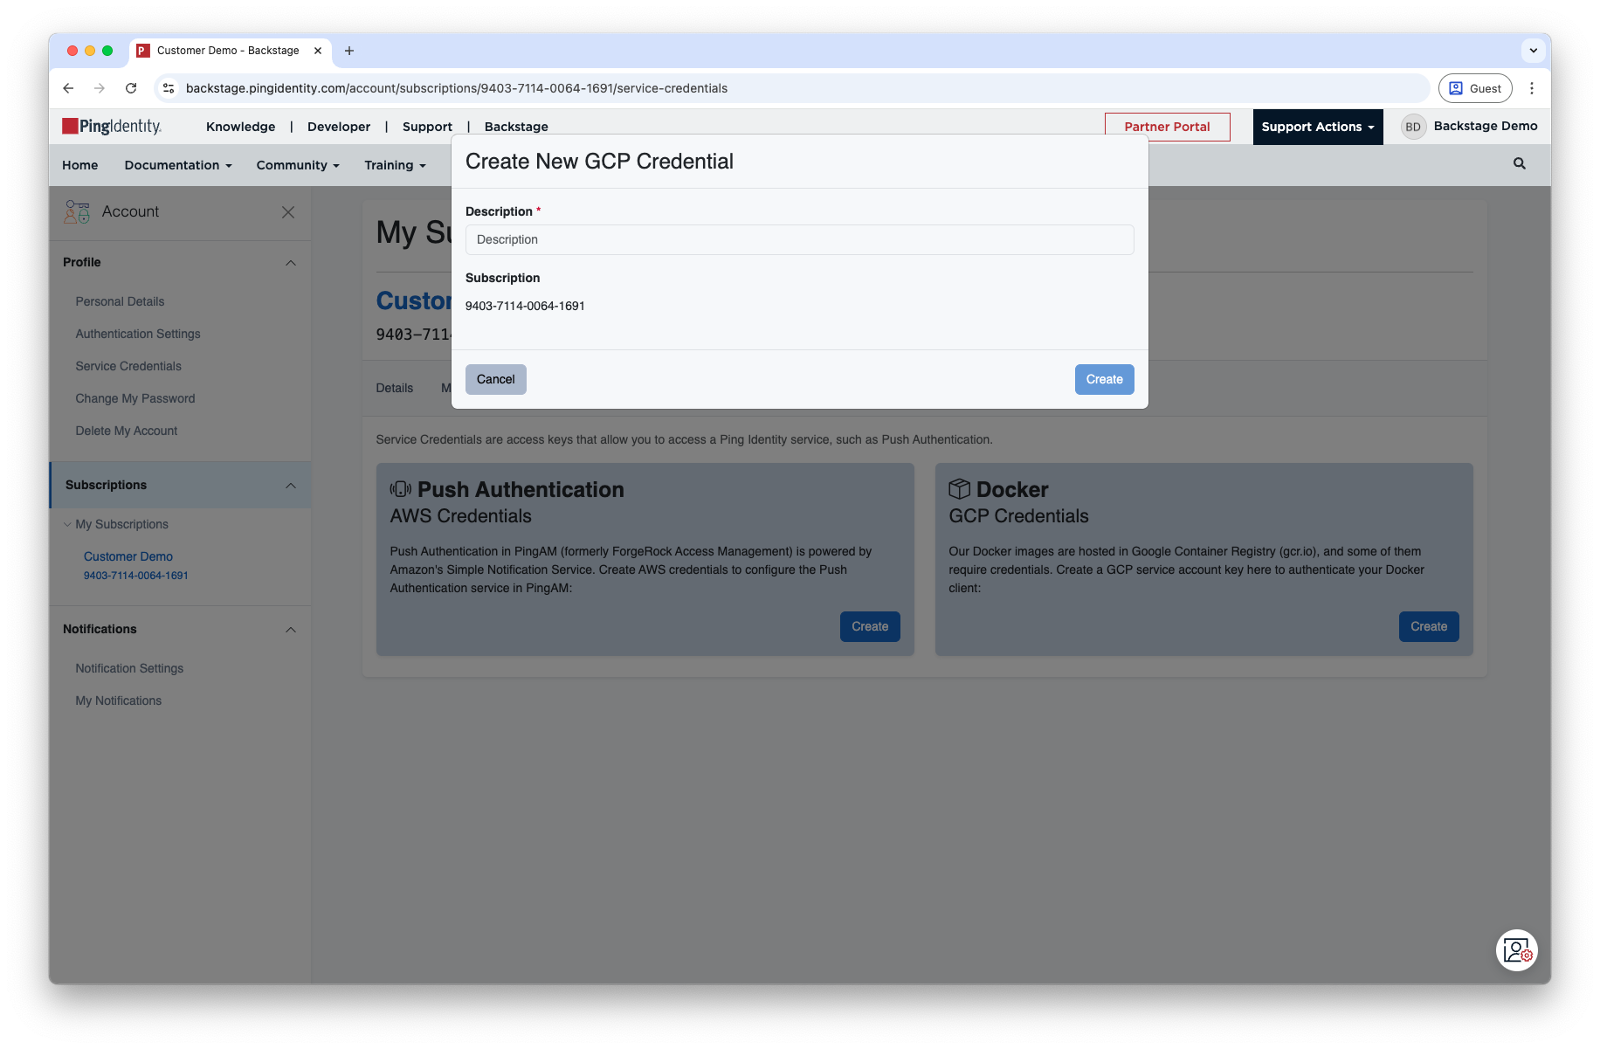Click the search magnifier icon
Screen dimensions: 1600x1049
(1519, 164)
